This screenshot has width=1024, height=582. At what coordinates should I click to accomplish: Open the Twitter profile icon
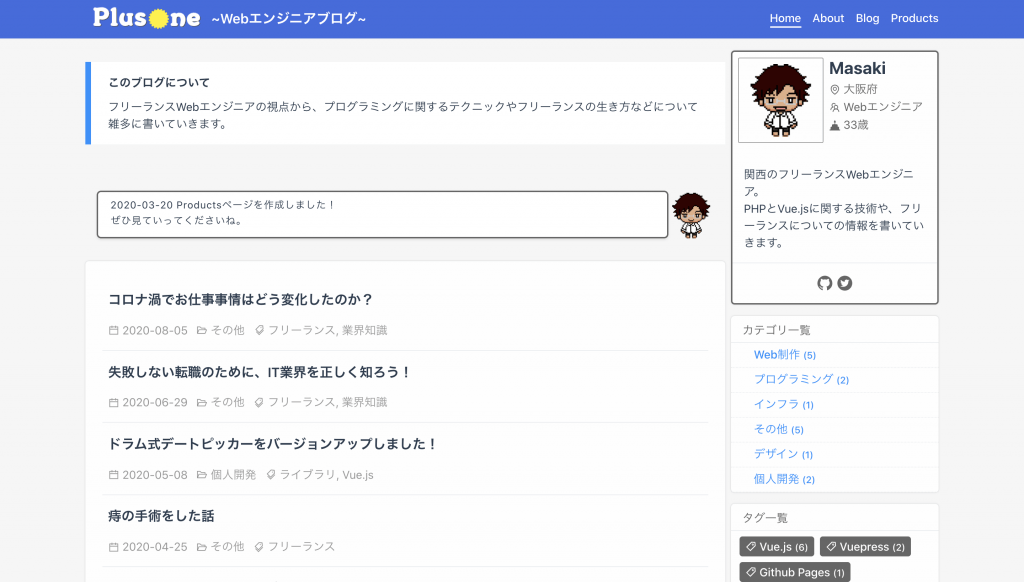point(845,283)
